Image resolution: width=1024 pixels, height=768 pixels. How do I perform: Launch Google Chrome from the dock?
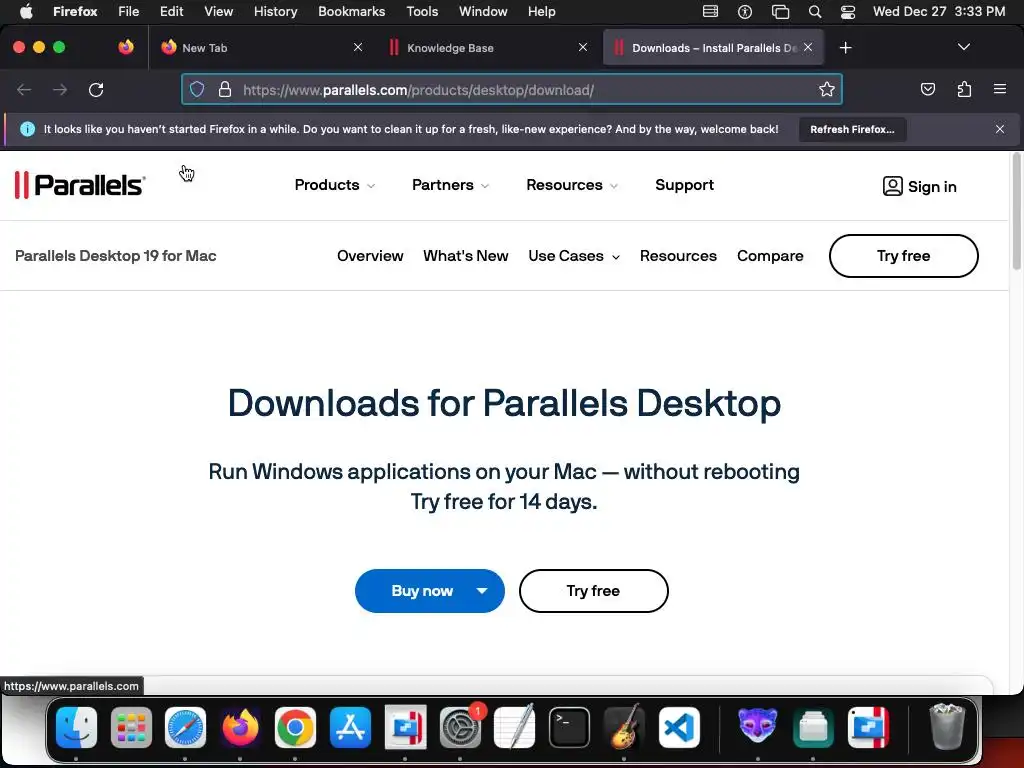coord(295,728)
